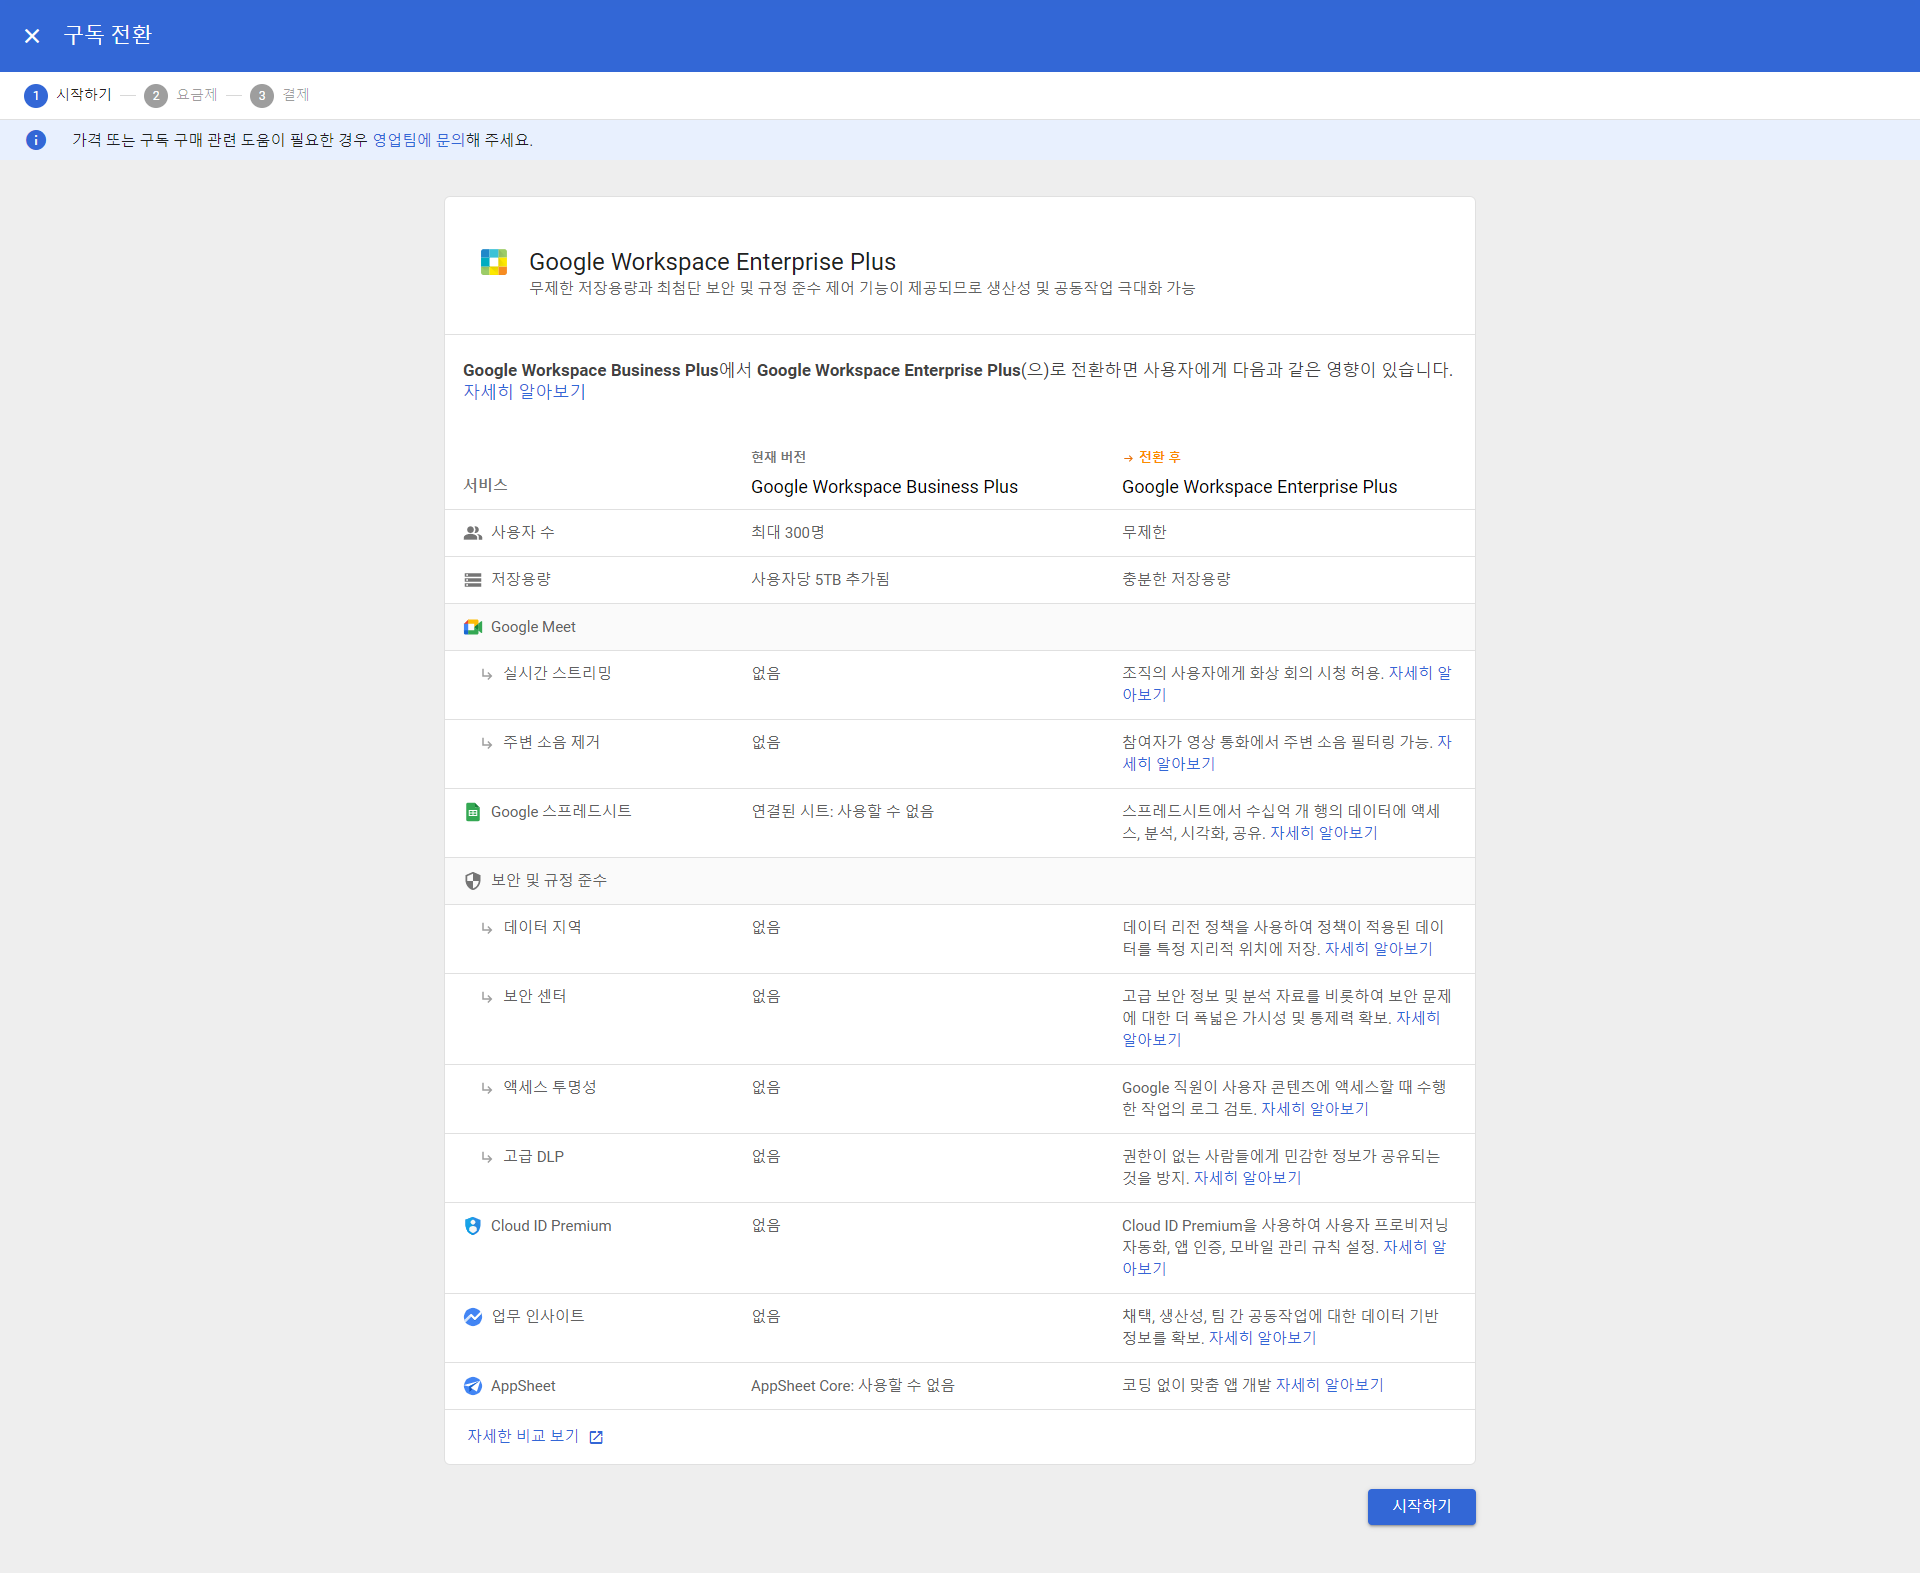Viewport: 1920px width, 1573px height.
Task: Click the AppSheet paper-plane icon
Action: (473, 1386)
